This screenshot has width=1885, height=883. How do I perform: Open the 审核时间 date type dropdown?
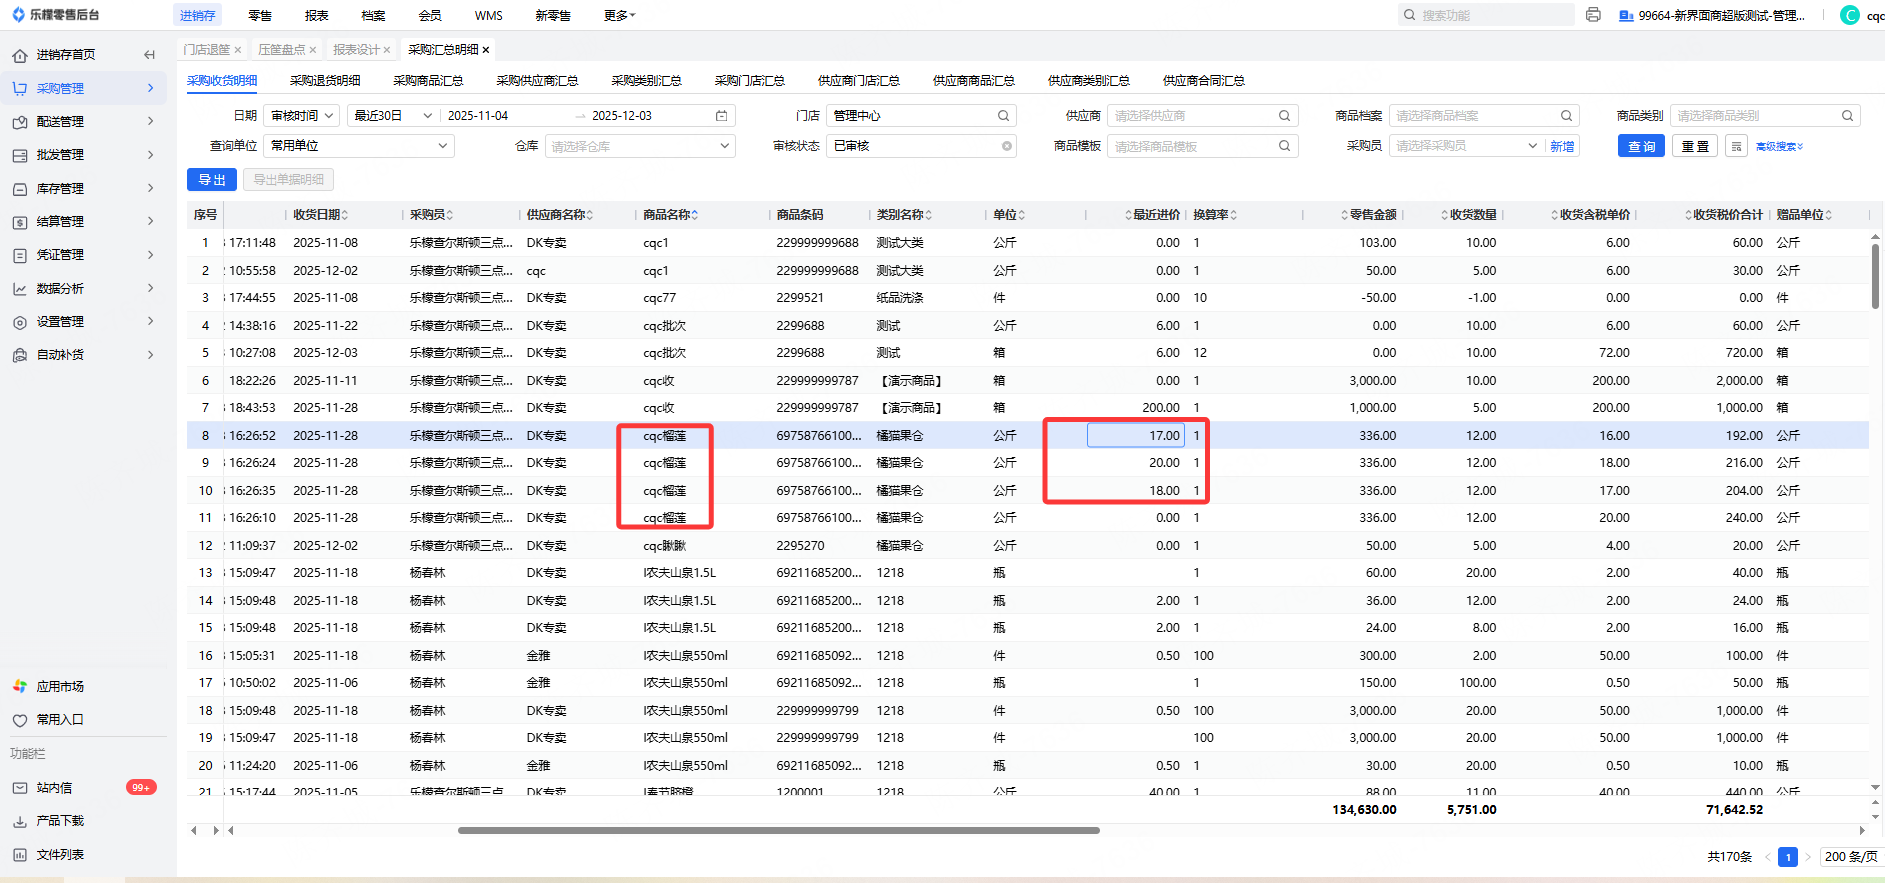[x=302, y=116]
